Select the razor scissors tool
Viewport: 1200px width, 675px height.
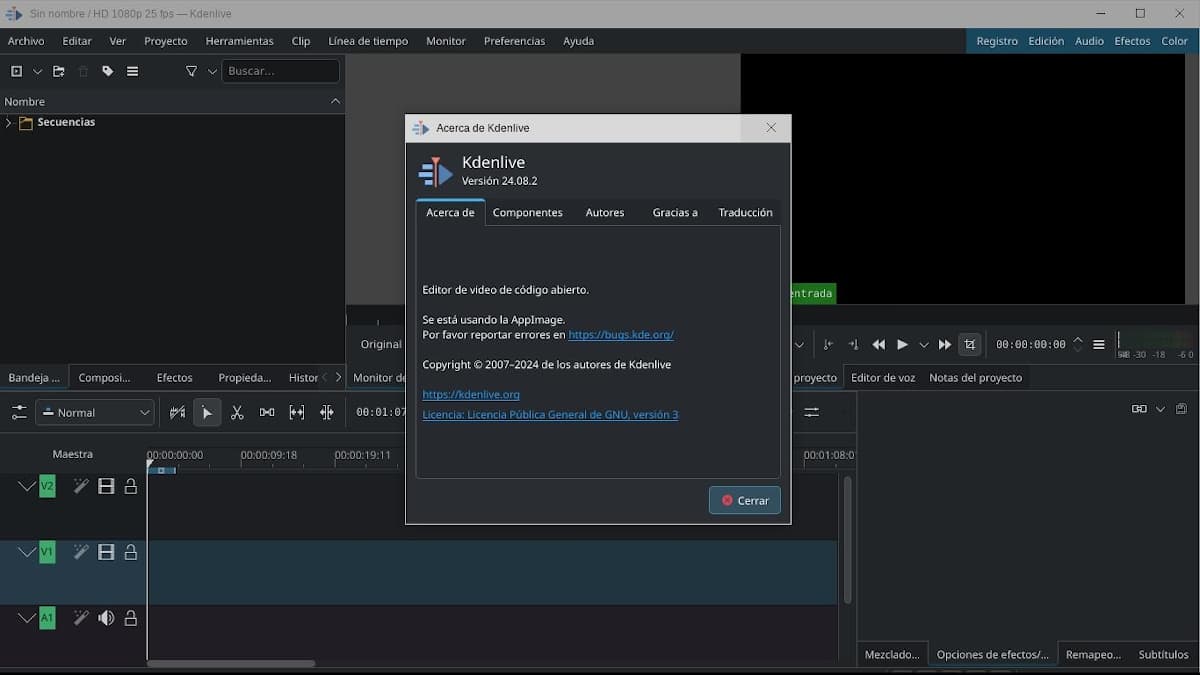pyautogui.click(x=237, y=412)
